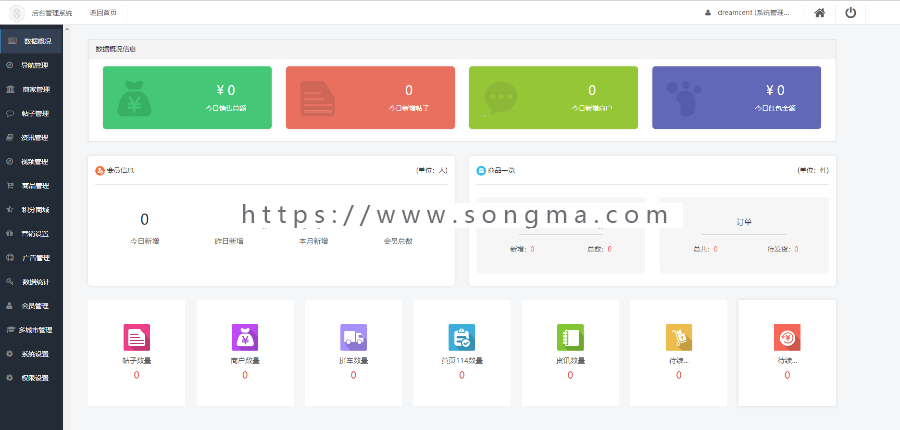Click the power logout icon
The image size is (900, 430).
(850, 13)
